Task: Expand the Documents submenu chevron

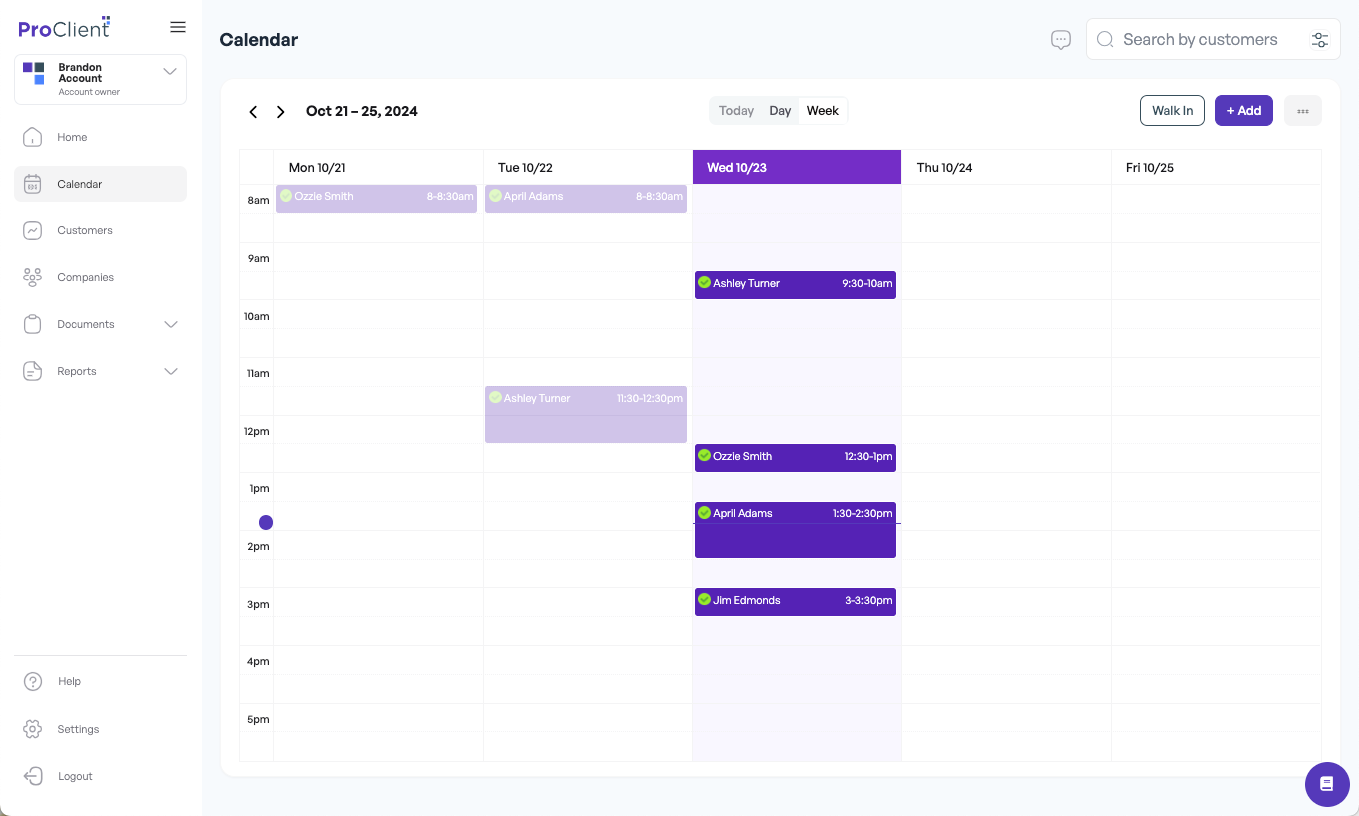Action: (x=171, y=324)
